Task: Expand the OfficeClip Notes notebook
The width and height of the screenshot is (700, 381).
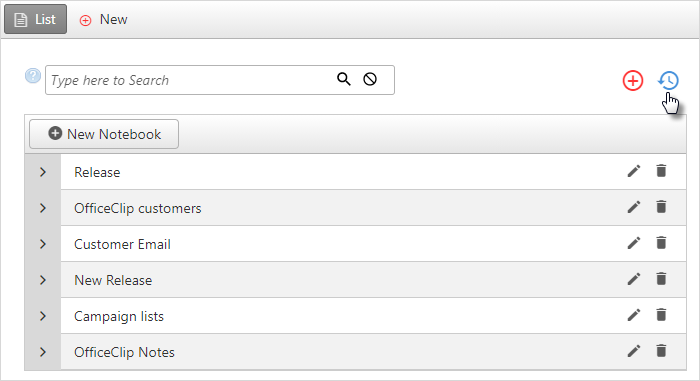Action: coord(43,352)
